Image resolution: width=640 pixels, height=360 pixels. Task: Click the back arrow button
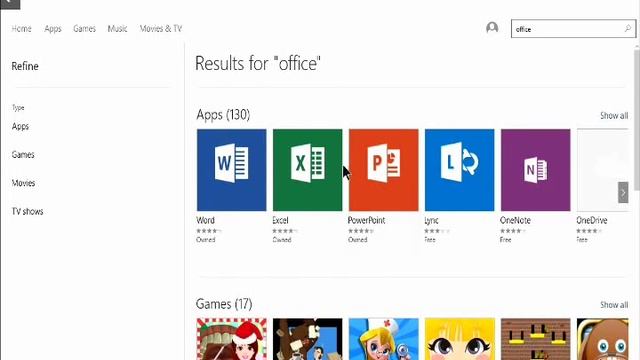click(x=10, y=3)
